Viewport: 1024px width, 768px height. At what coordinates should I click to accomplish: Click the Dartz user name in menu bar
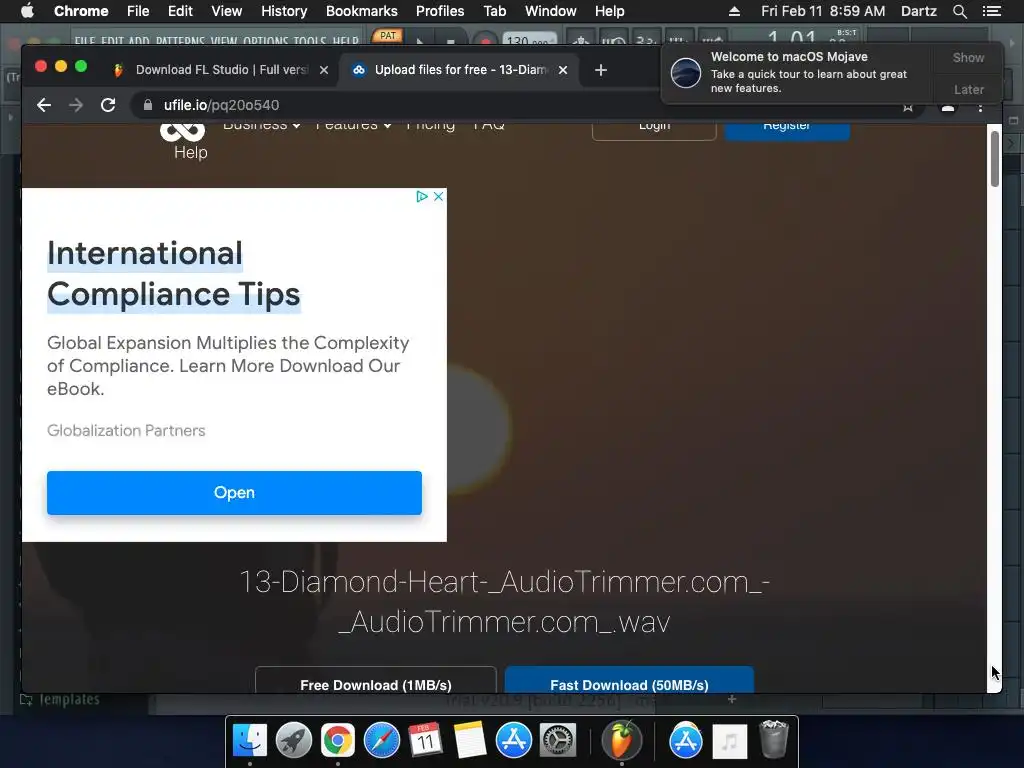coord(919,11)
